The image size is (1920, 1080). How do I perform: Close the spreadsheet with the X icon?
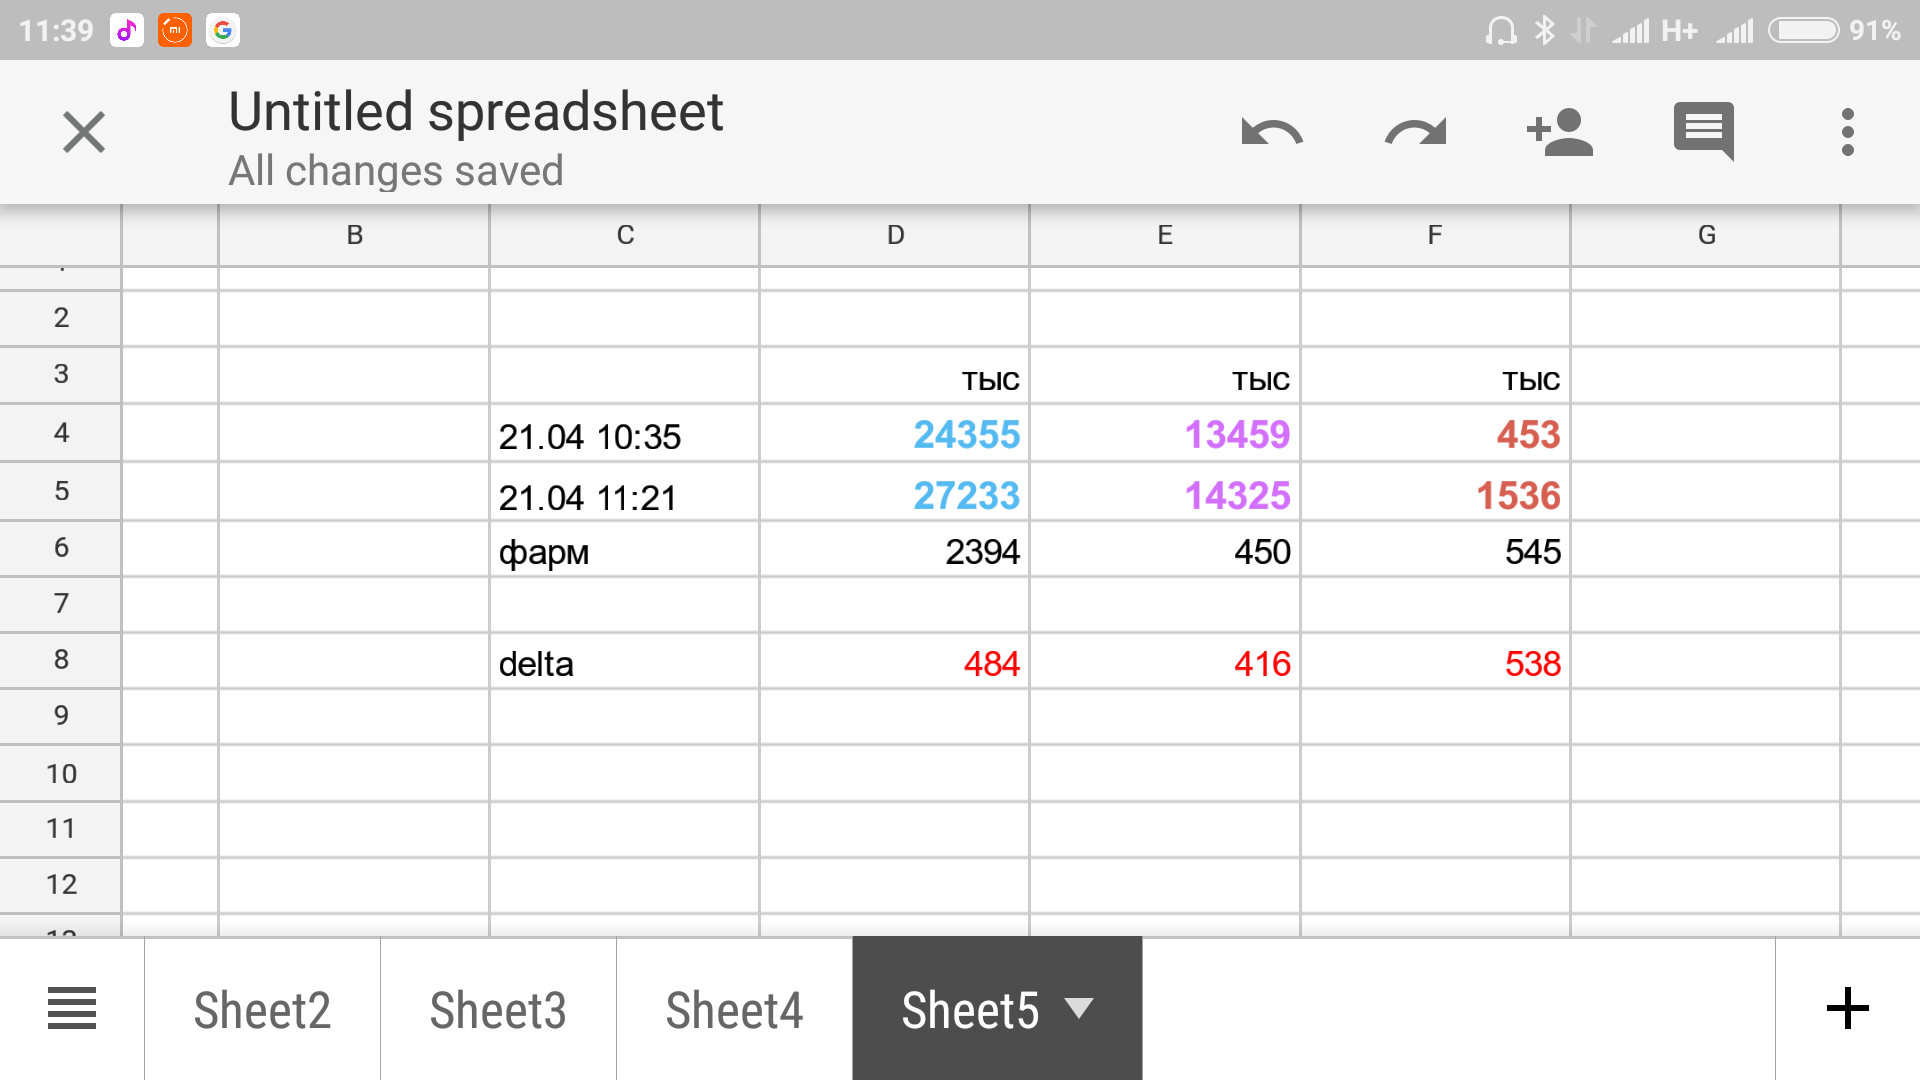tap(84, 132)
